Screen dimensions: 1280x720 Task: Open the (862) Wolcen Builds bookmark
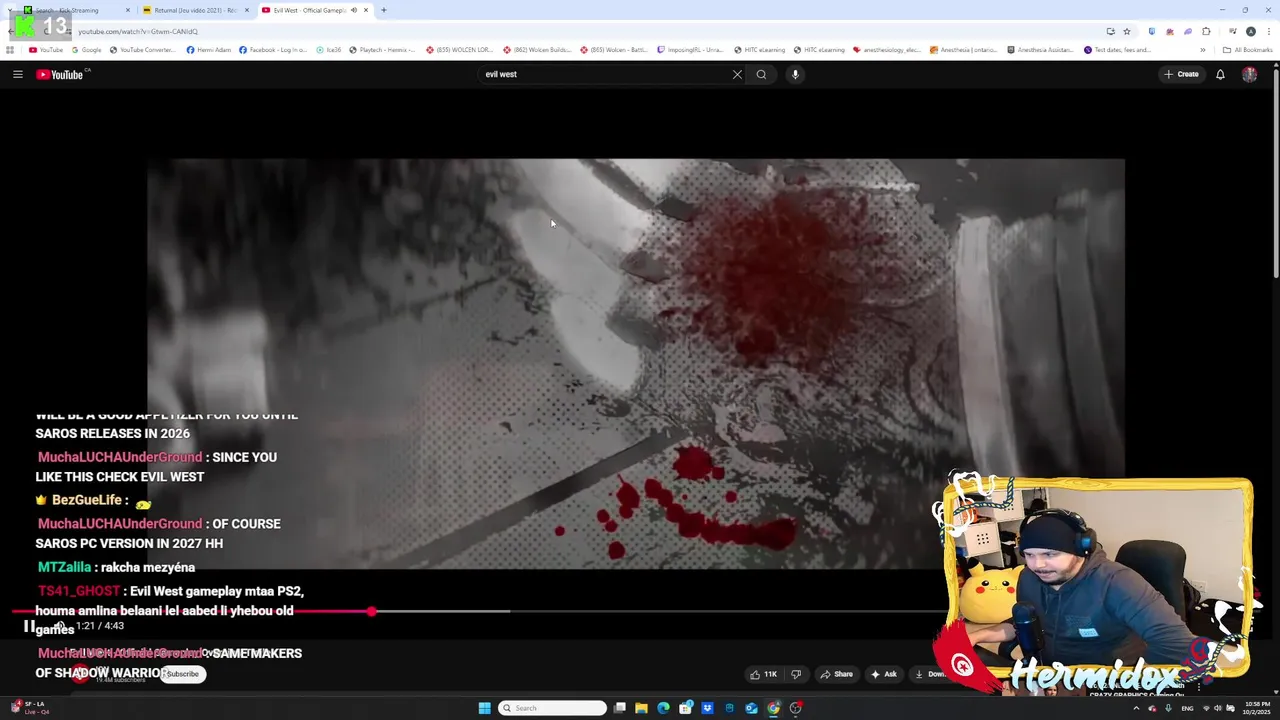(537, 50)
